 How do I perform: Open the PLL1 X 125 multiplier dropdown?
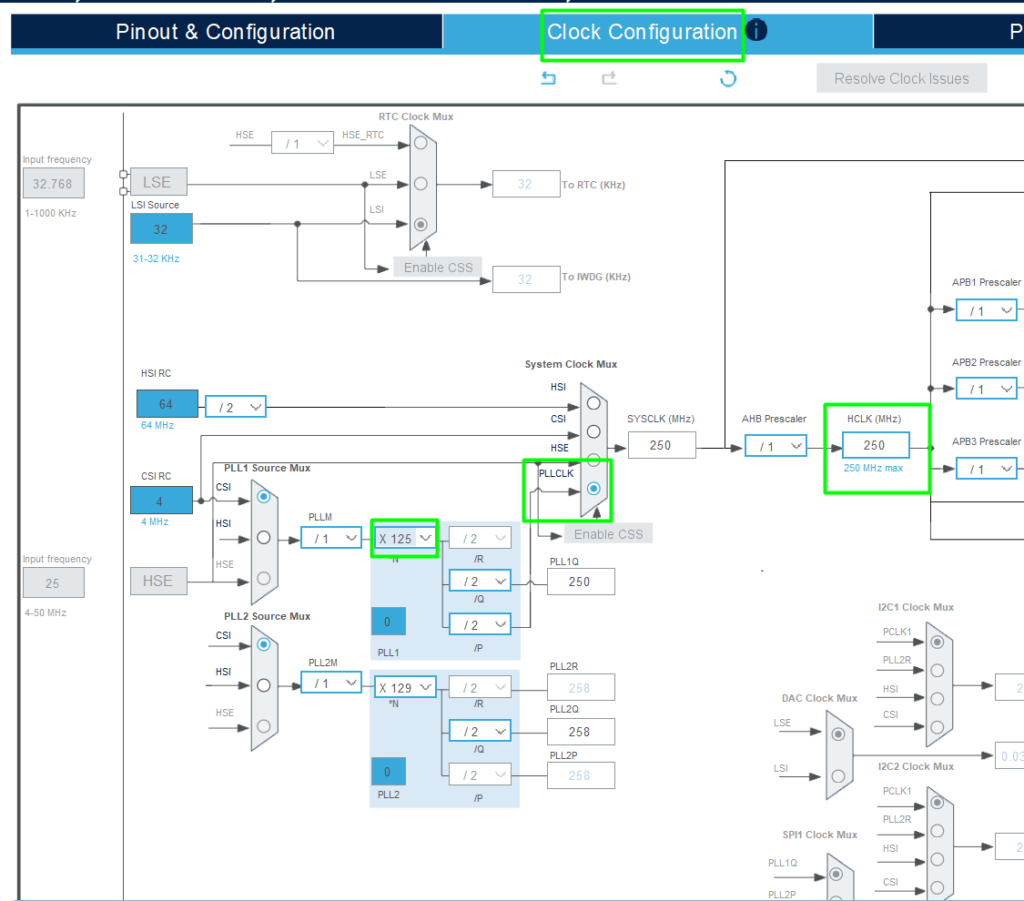coord(405,538)
